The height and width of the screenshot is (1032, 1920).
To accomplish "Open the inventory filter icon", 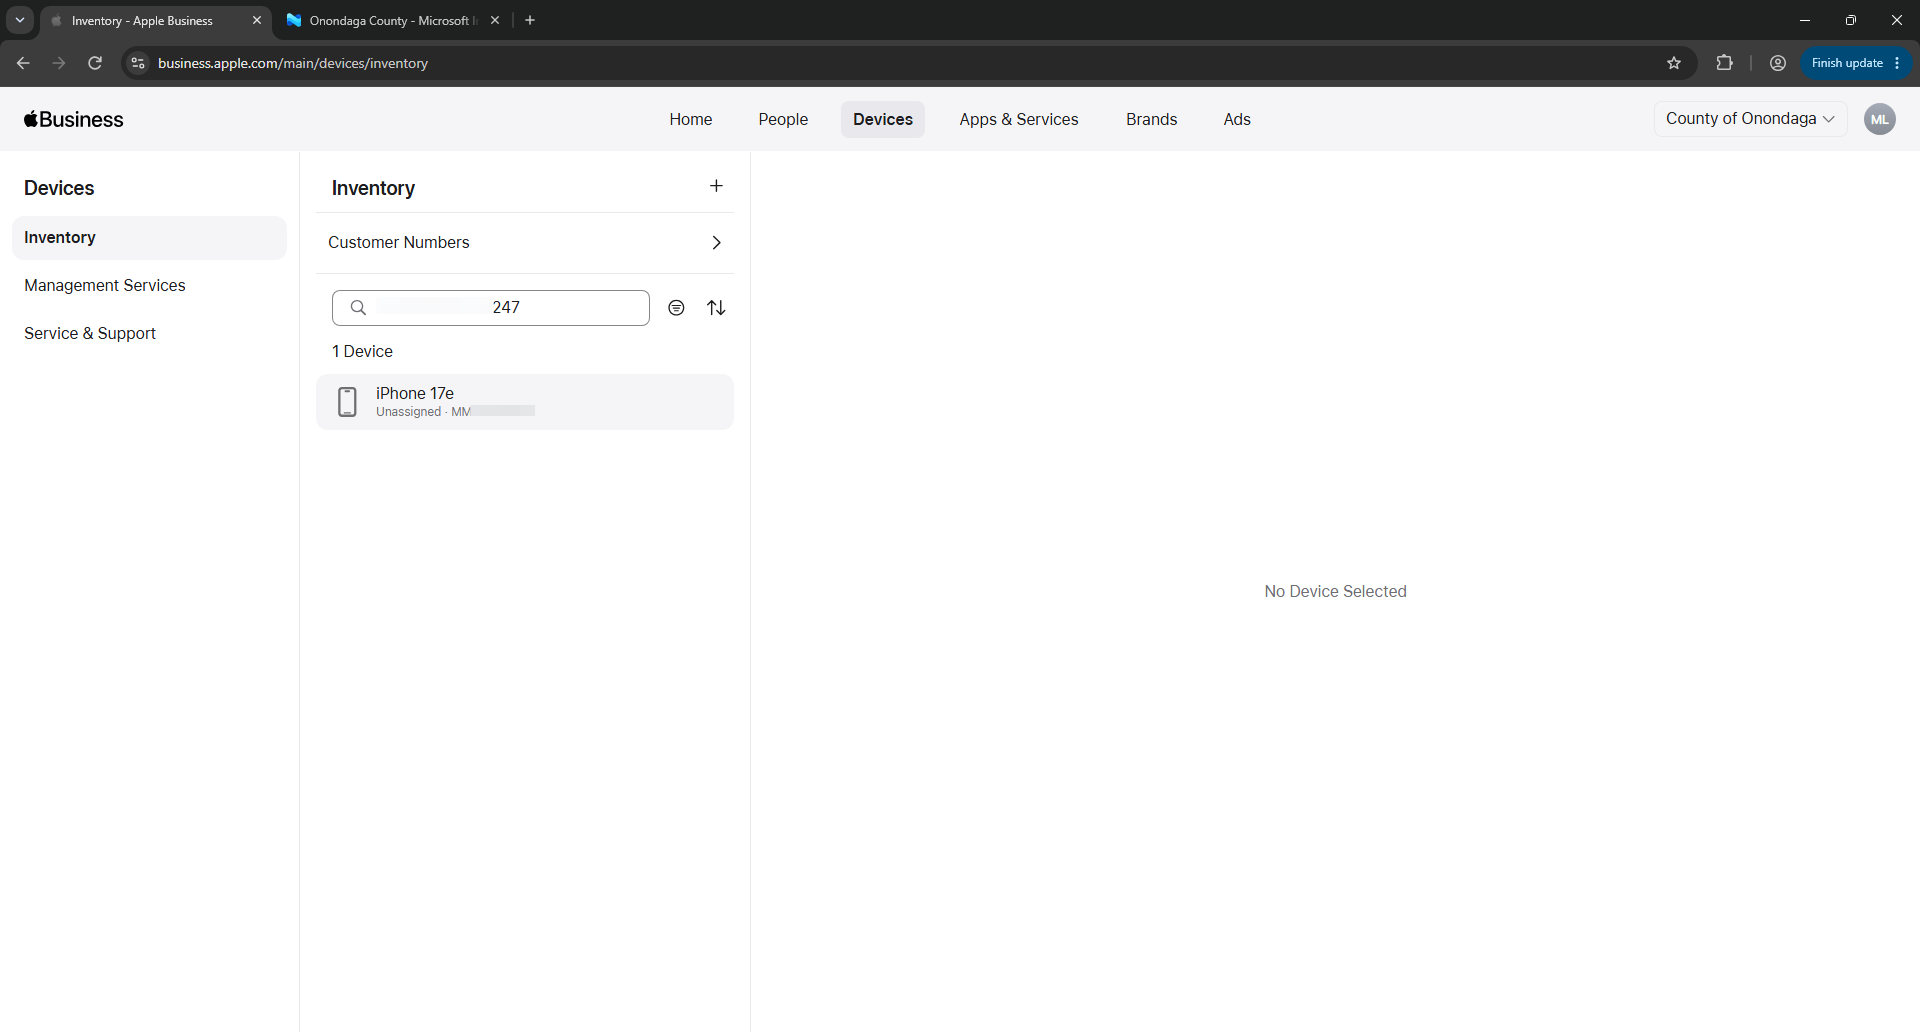I will tap(676, 308).
